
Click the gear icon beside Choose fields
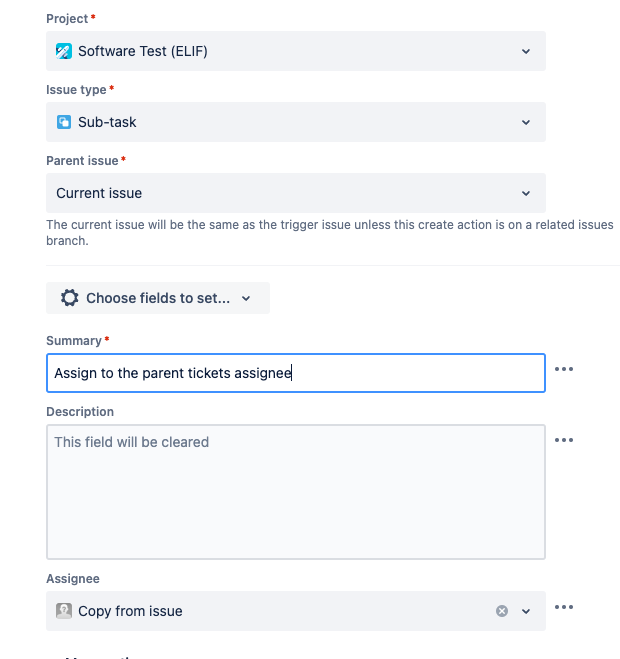(69, 298)
